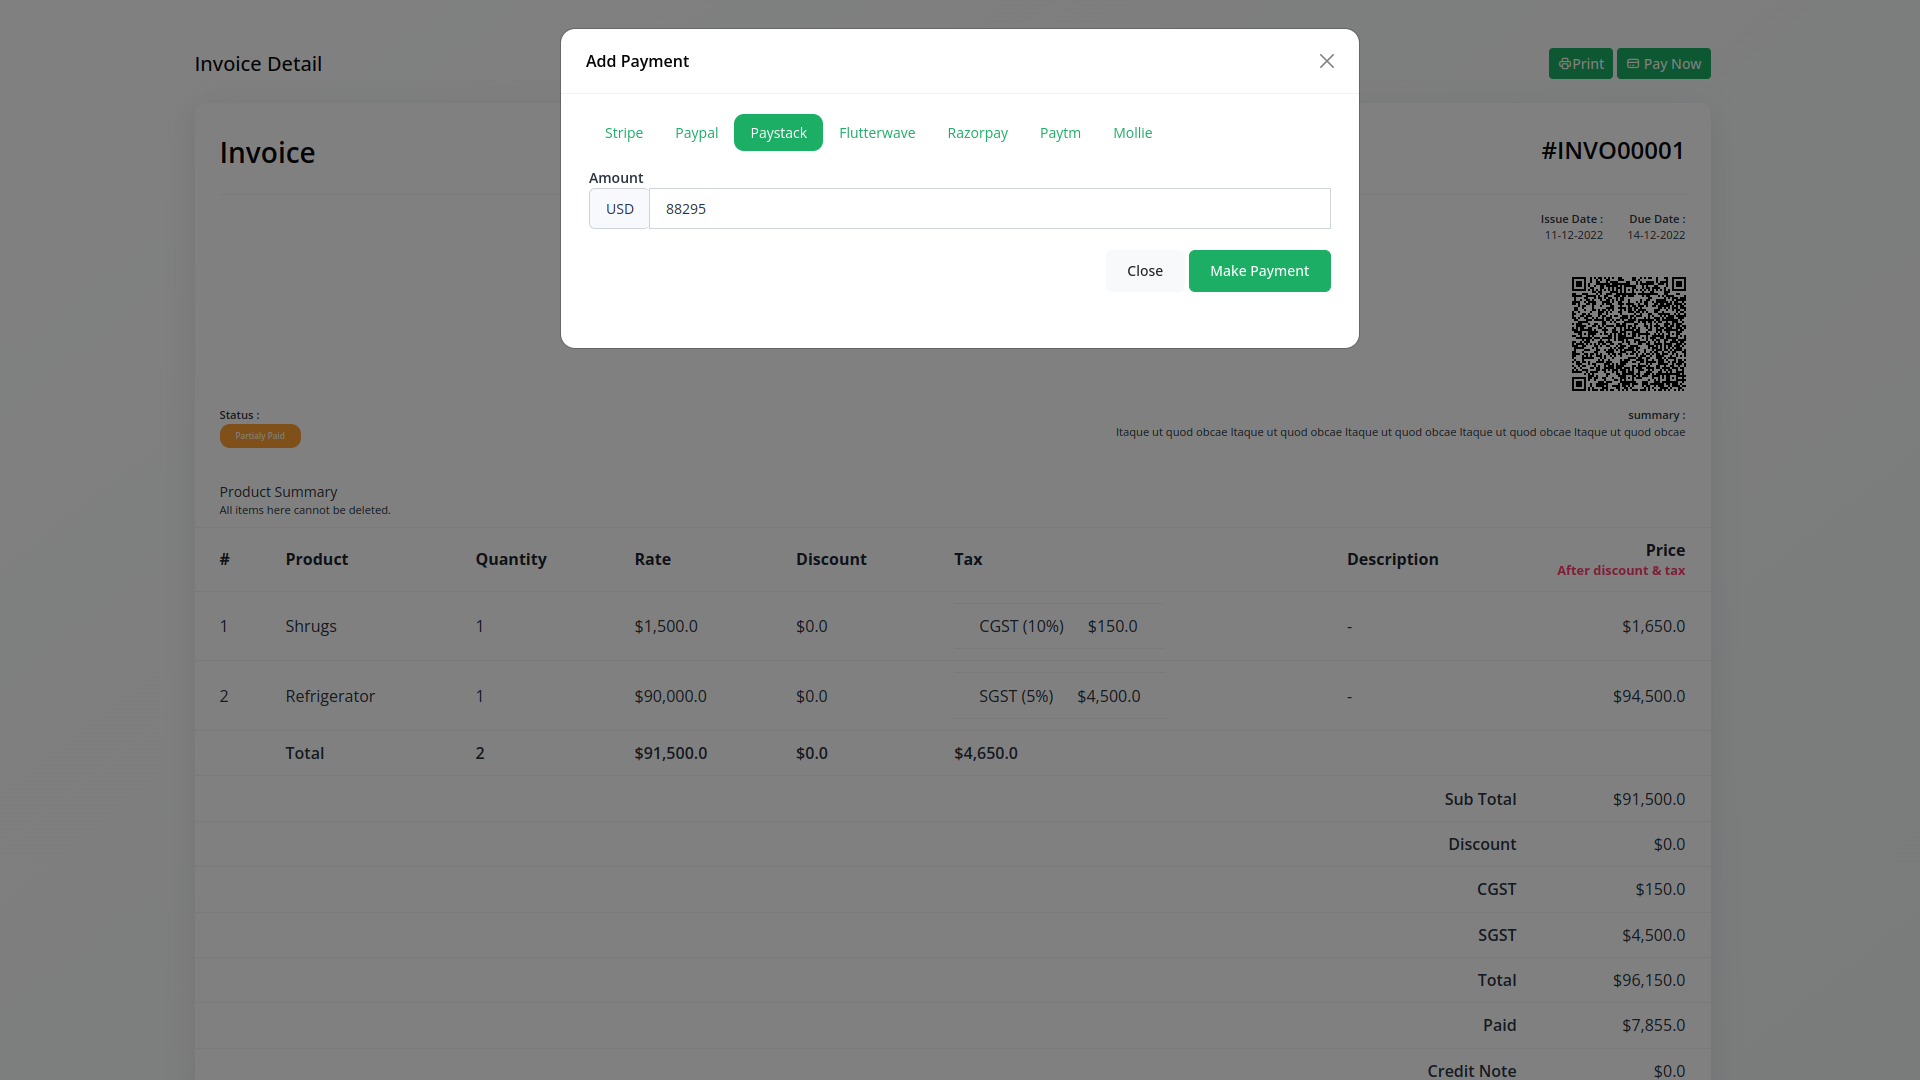Switch to the Paytm tab
This screenshot has height=1080, width=1920.
[1059, 133]
